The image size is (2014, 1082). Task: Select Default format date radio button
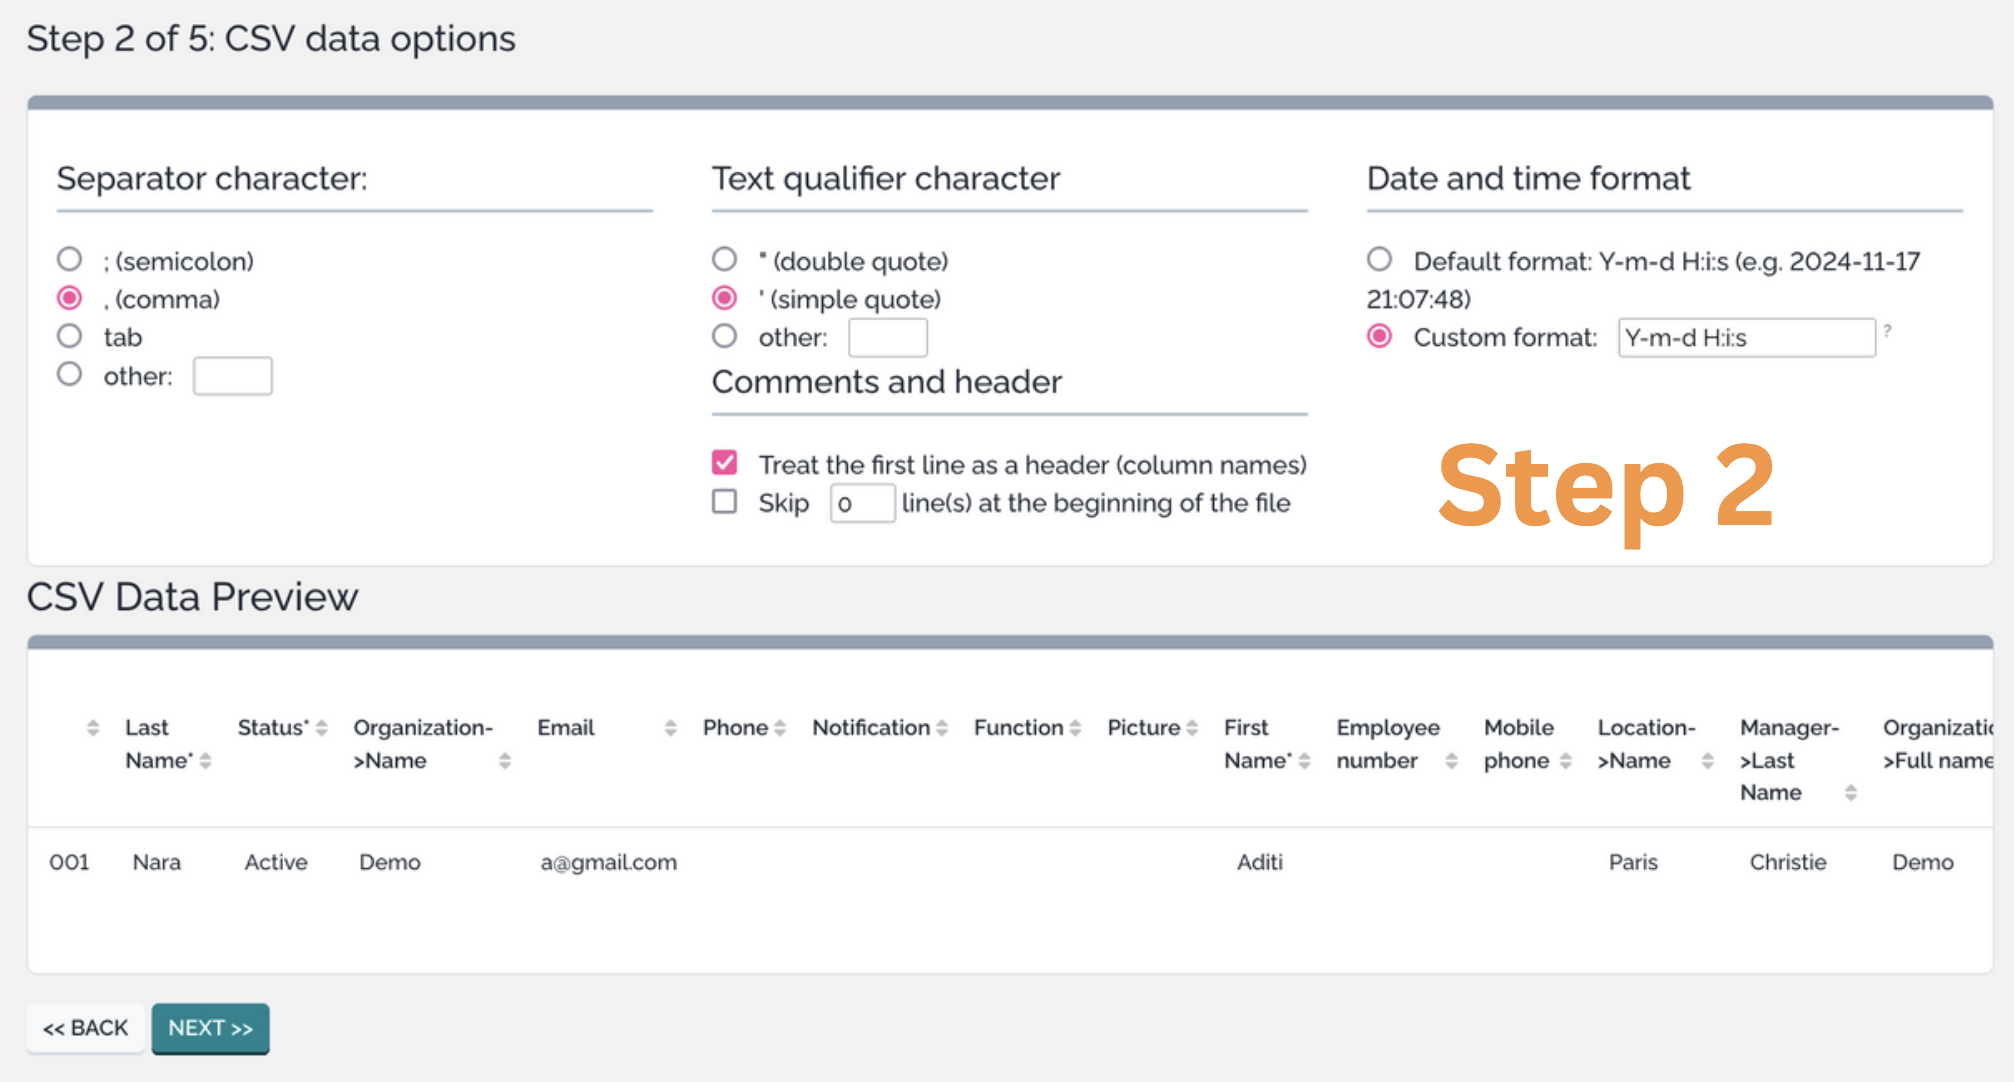pos(1379,260)
